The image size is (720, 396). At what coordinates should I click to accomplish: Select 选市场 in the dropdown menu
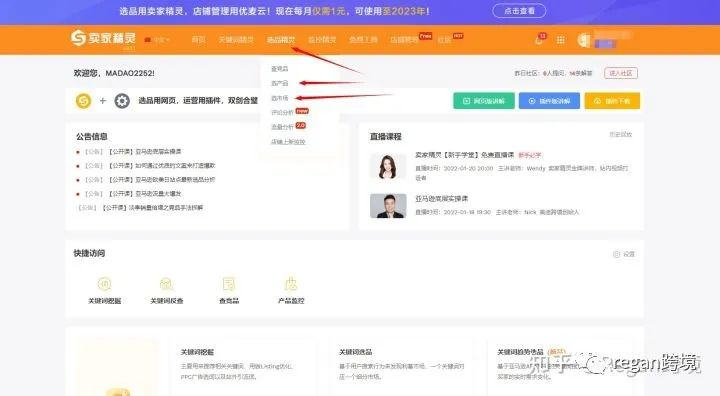coord(280,98)
